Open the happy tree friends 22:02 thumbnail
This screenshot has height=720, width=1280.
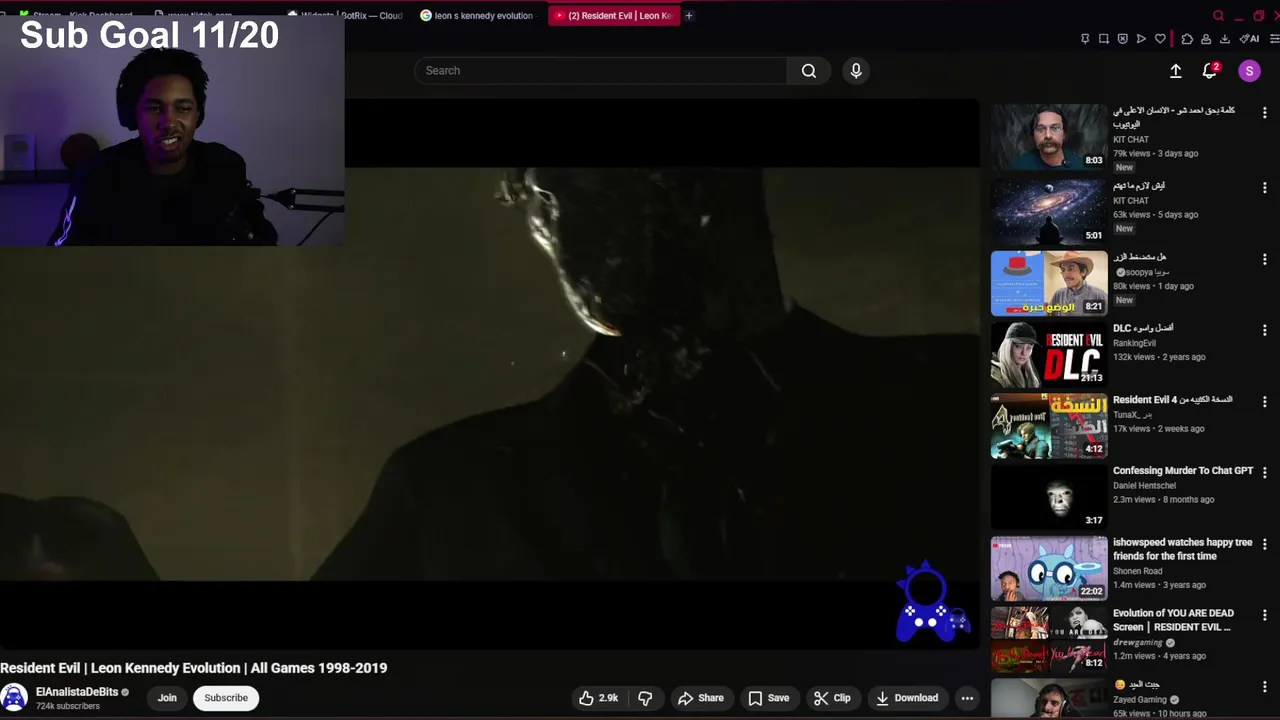pyautogui.click(x=1049, y=568)
